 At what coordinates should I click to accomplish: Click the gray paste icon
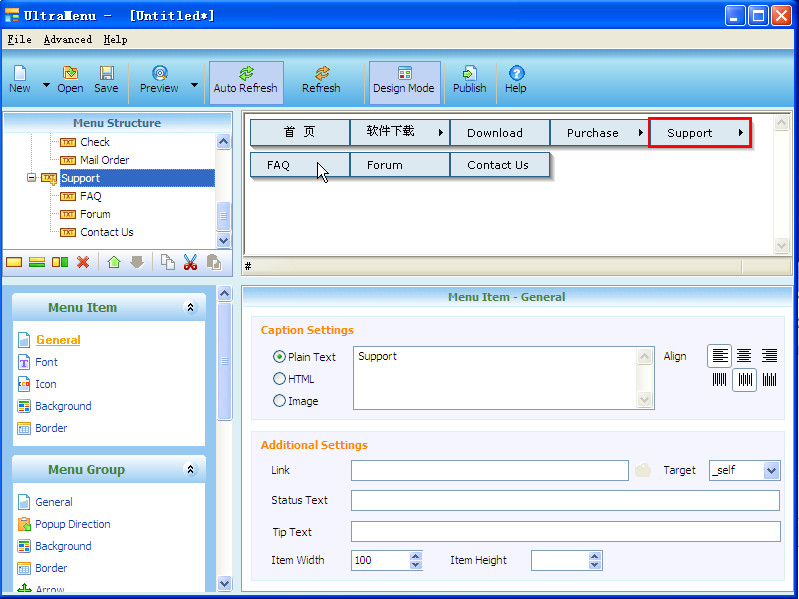[x=214, y=262]
